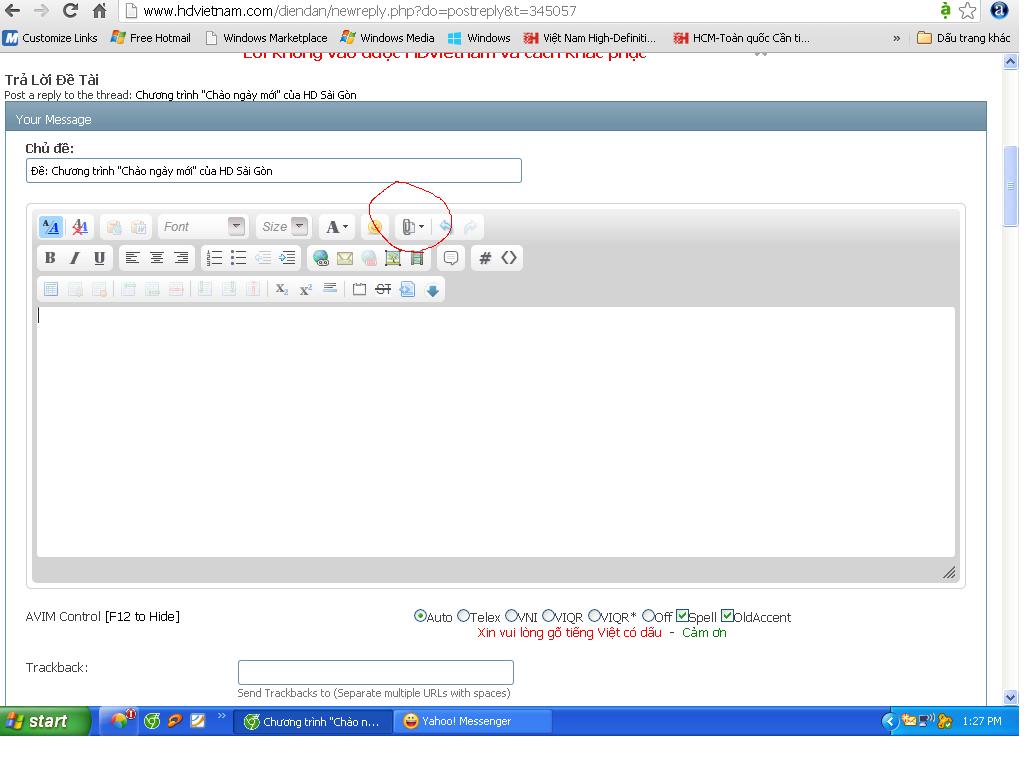Insert an ordered numbered list
This screenshot has width=1024, height=768.
point(214,258)
